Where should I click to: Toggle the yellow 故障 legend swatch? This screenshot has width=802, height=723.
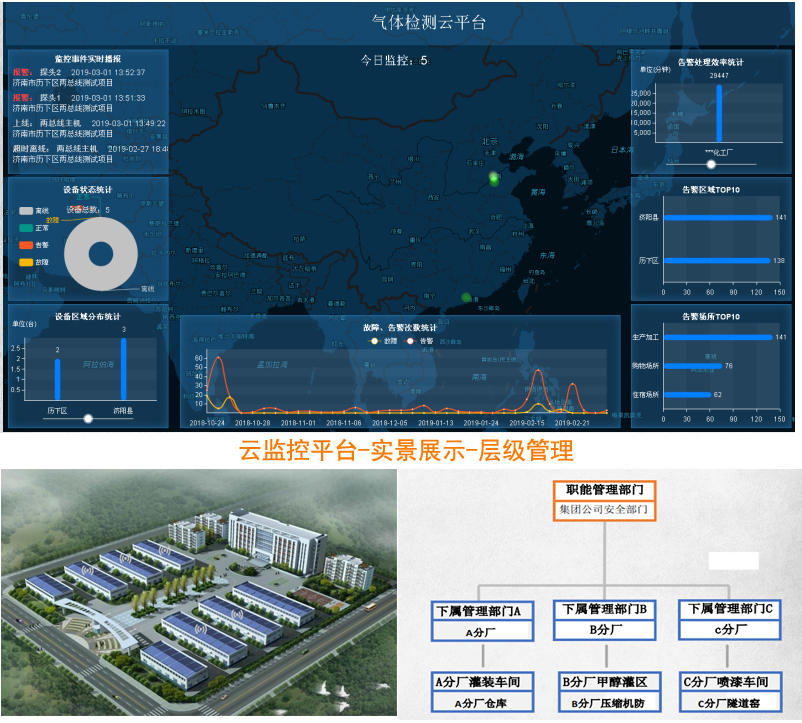[25, 261]
